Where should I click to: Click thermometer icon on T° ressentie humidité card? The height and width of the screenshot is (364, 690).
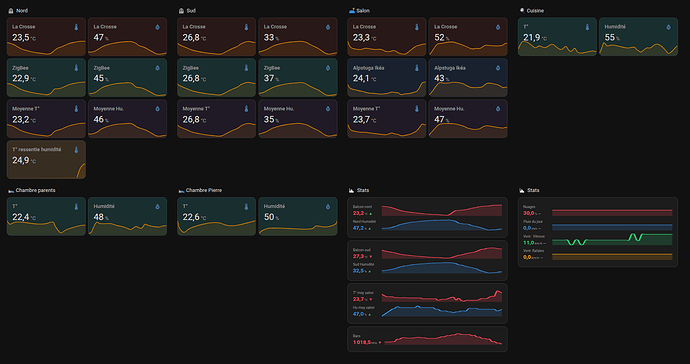click(76, 150)
